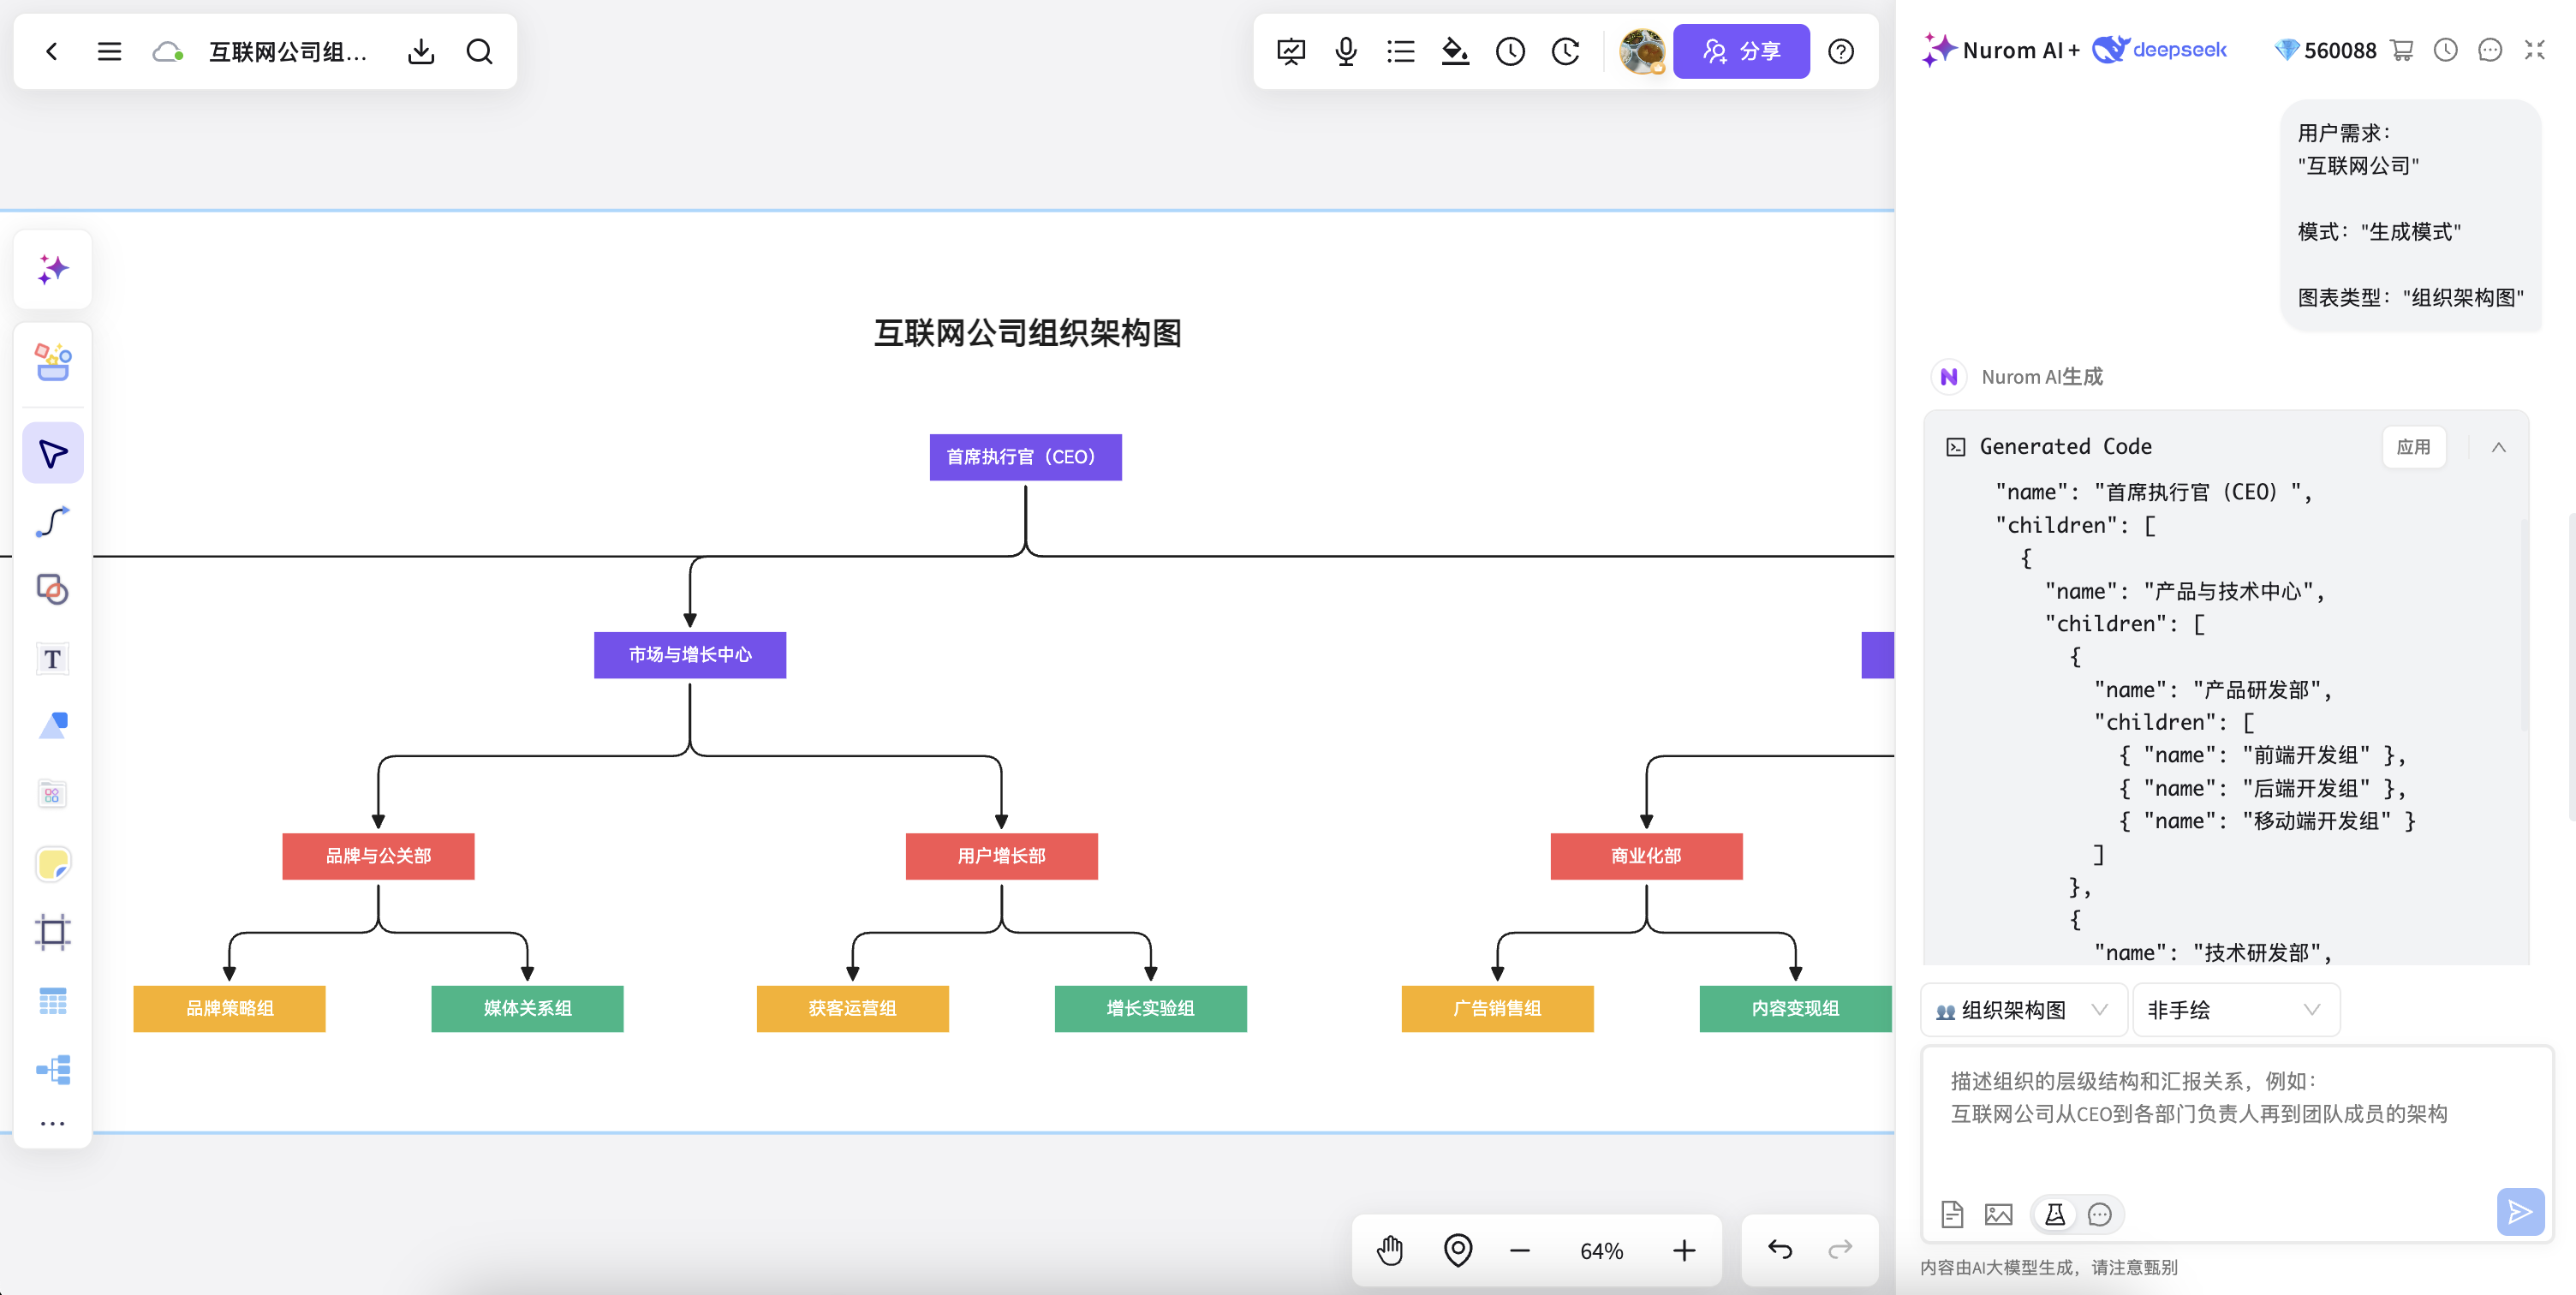The height and width of the screenshot is (1295, 2576).
Task: Select the 获客运营组 node
Action: coord(852,1008)
